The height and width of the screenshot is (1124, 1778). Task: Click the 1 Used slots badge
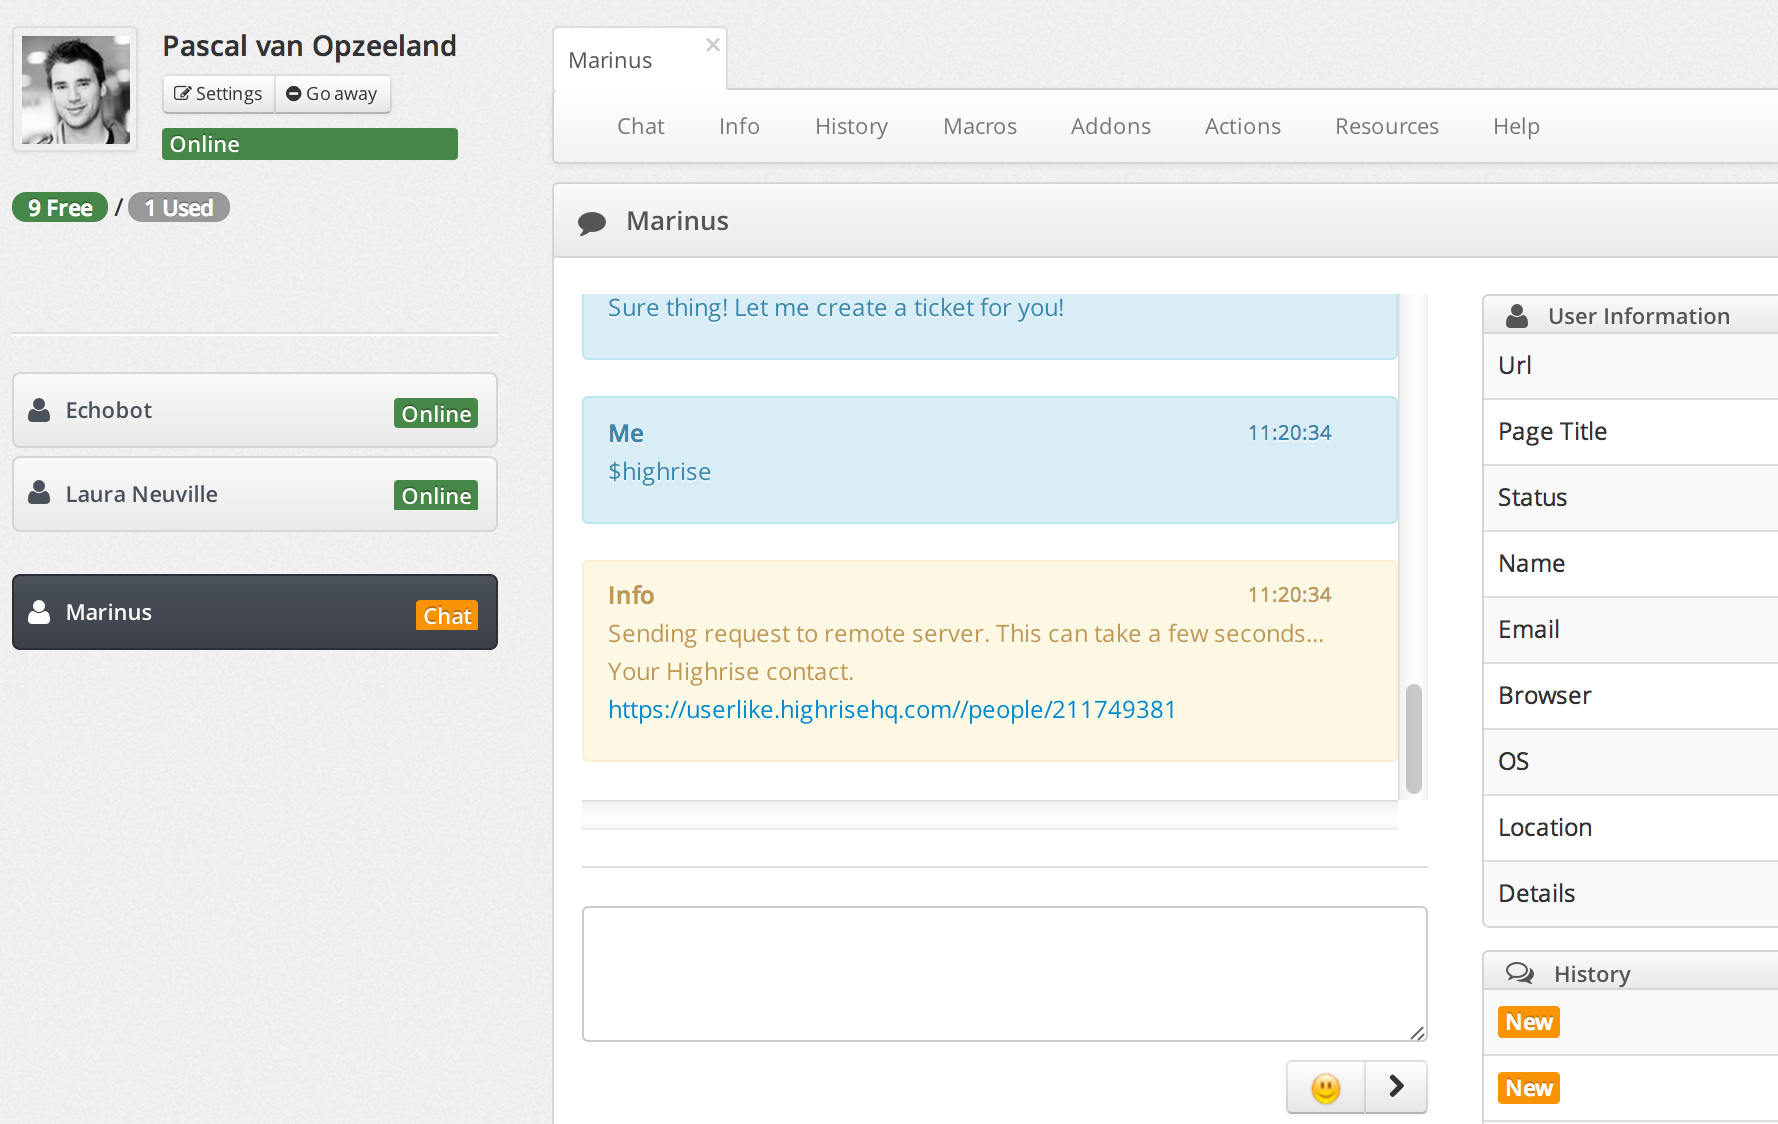[179, 207]
